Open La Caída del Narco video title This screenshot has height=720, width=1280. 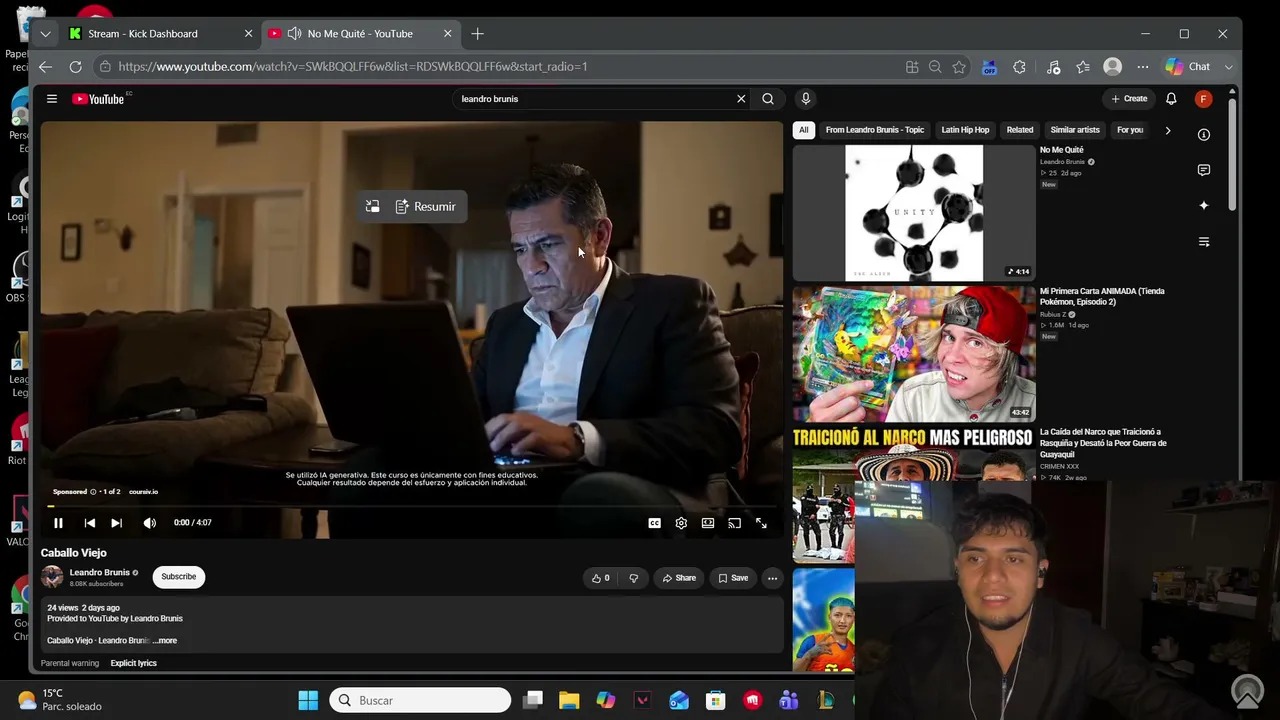tap(1103, 443)
